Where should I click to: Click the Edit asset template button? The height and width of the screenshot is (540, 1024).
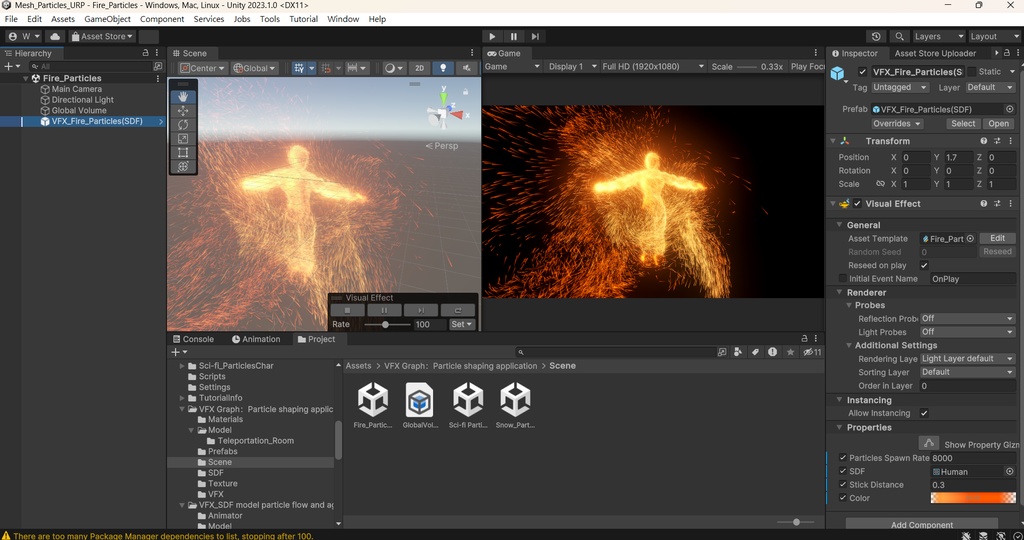pyautogui.click(x=997, y=238)
